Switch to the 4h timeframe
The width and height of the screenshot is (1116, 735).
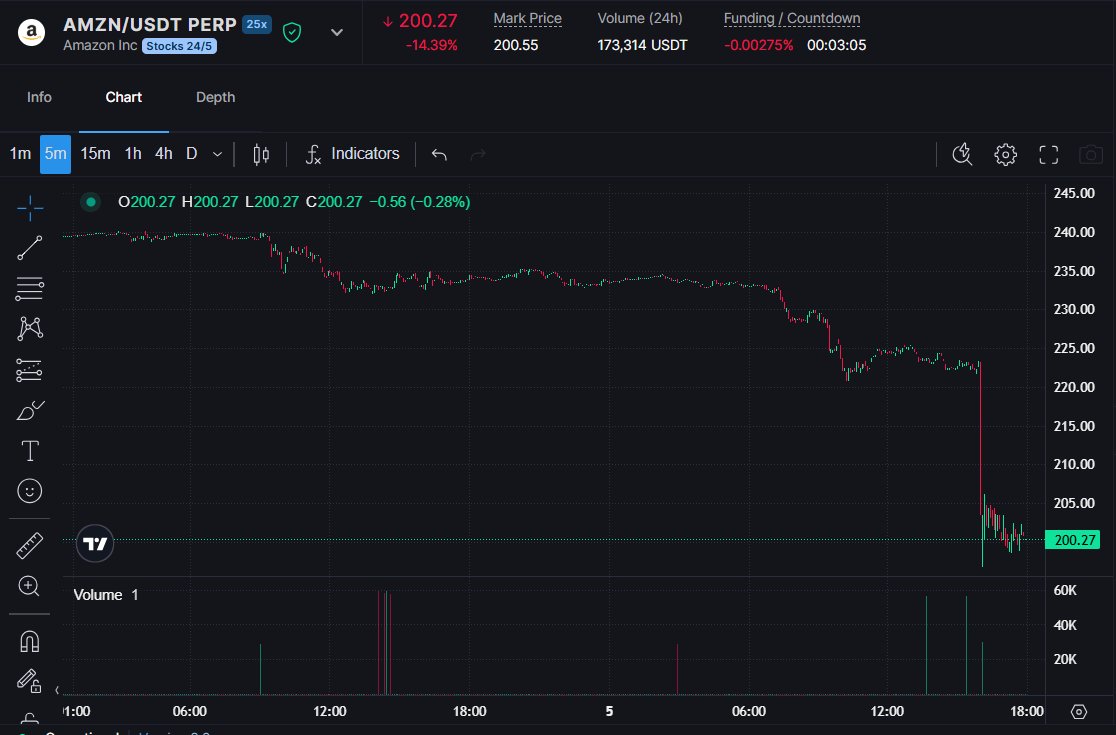[x=164, y=154]
